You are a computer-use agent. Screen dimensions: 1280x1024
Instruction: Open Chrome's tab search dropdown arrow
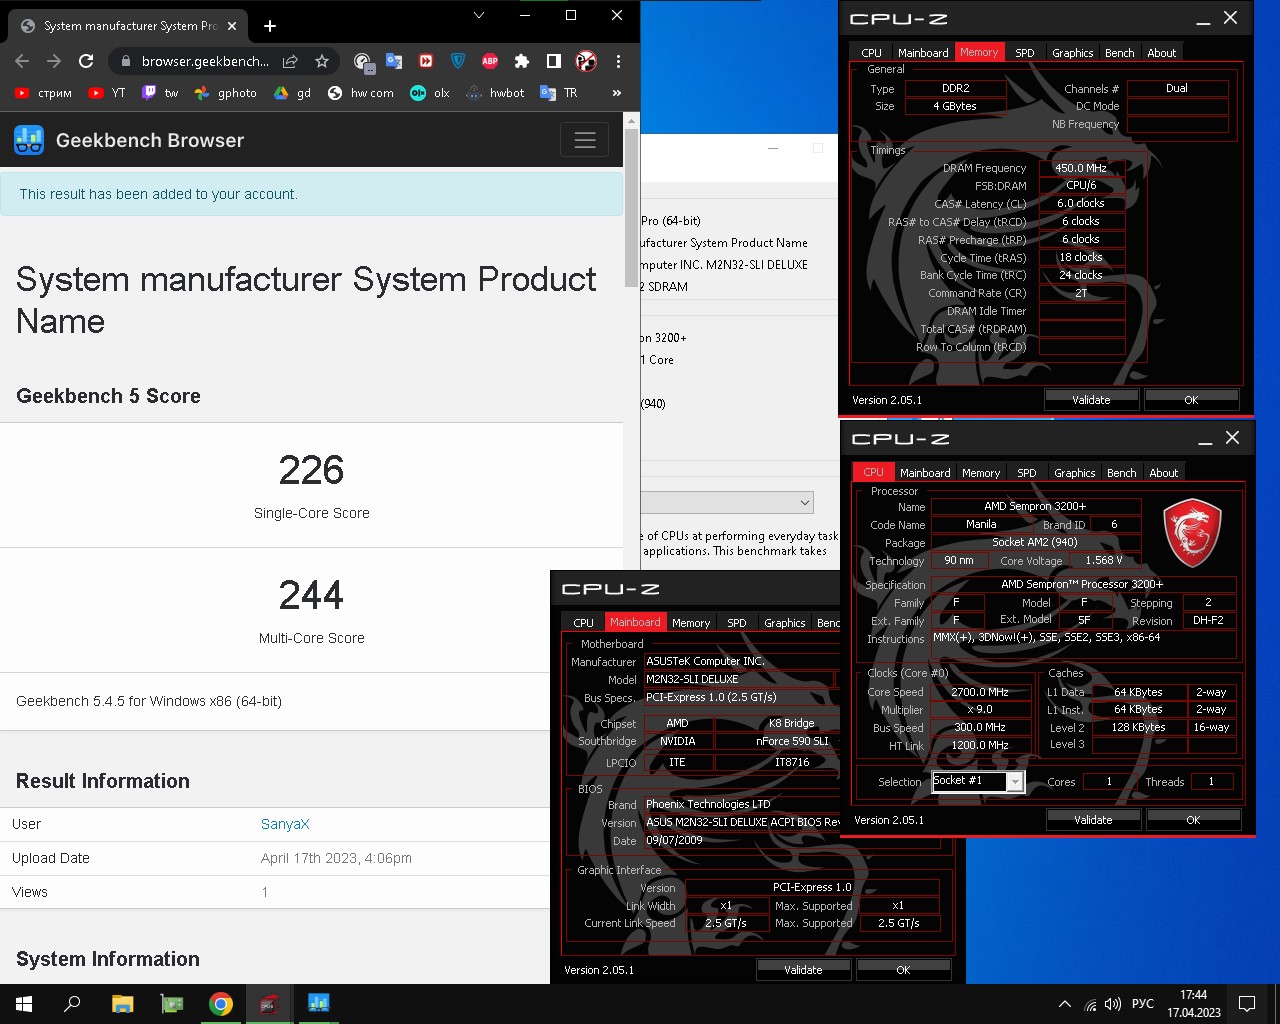(x=479, y=15)
